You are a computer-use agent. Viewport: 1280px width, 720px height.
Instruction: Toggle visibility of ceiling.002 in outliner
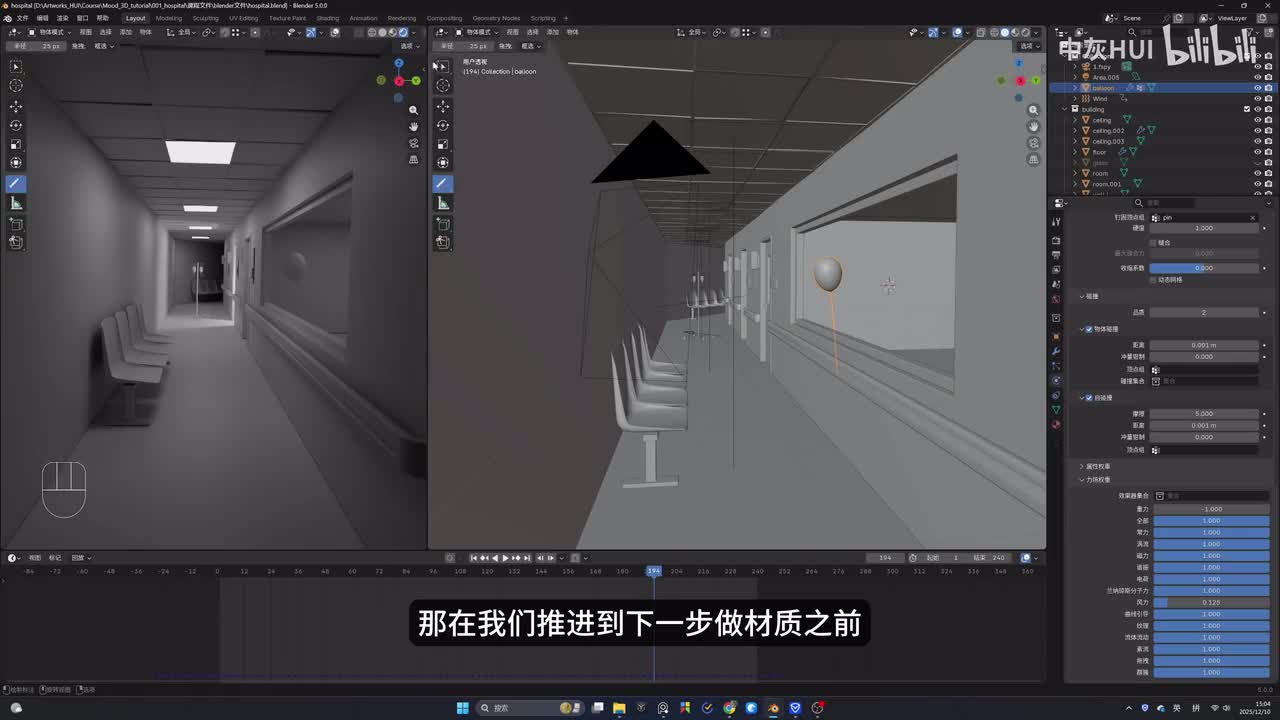tap(1257, 130)
